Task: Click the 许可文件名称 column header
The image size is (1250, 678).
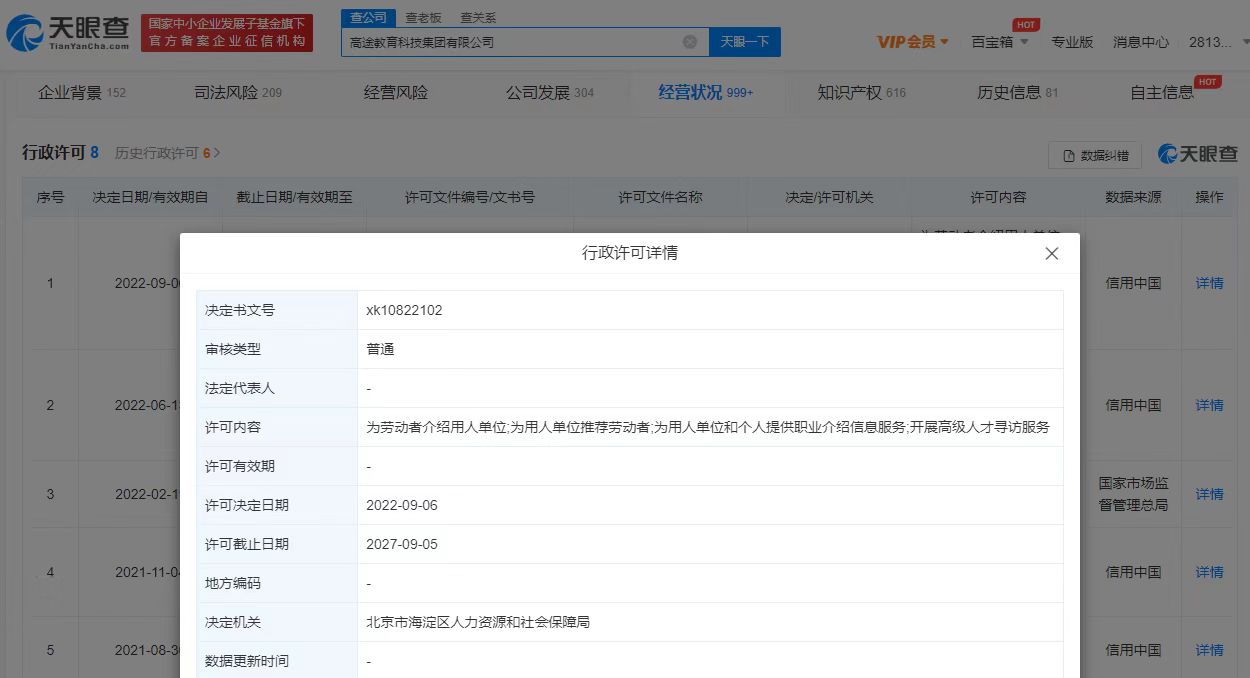Action: pyautogui.click(x=660, y=197)
